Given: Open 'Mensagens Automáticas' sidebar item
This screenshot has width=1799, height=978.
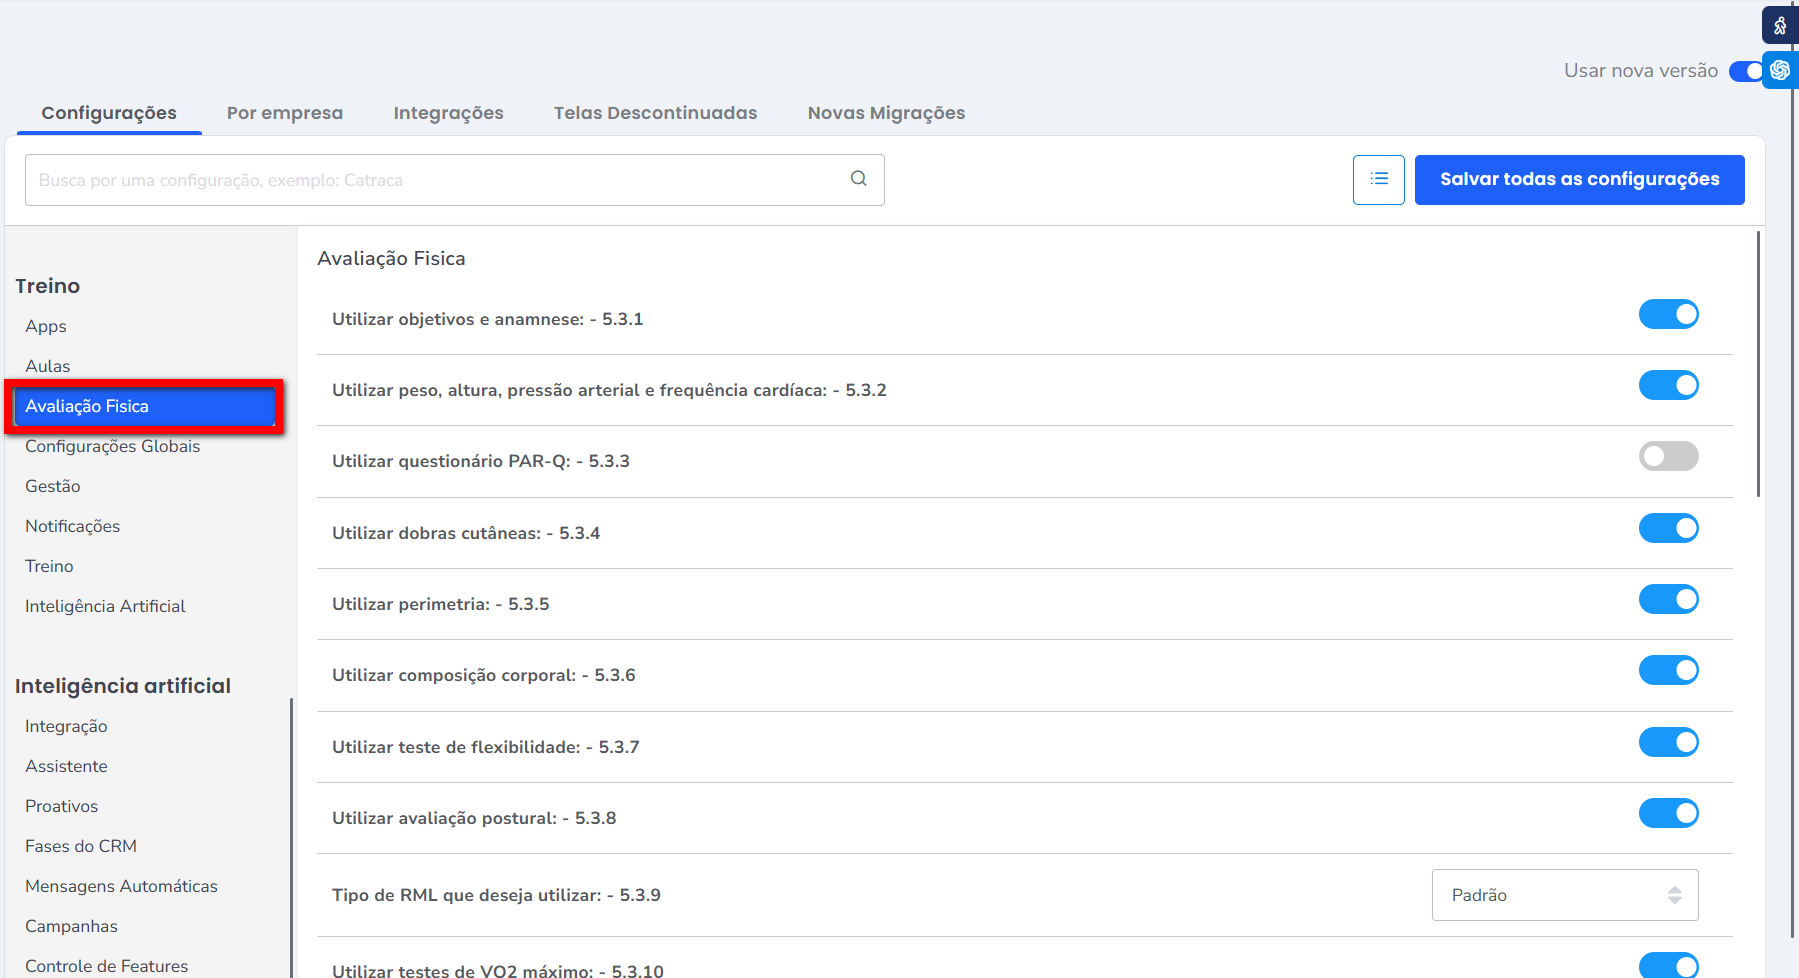Looking at the screenshot, I should click(121, 886).
